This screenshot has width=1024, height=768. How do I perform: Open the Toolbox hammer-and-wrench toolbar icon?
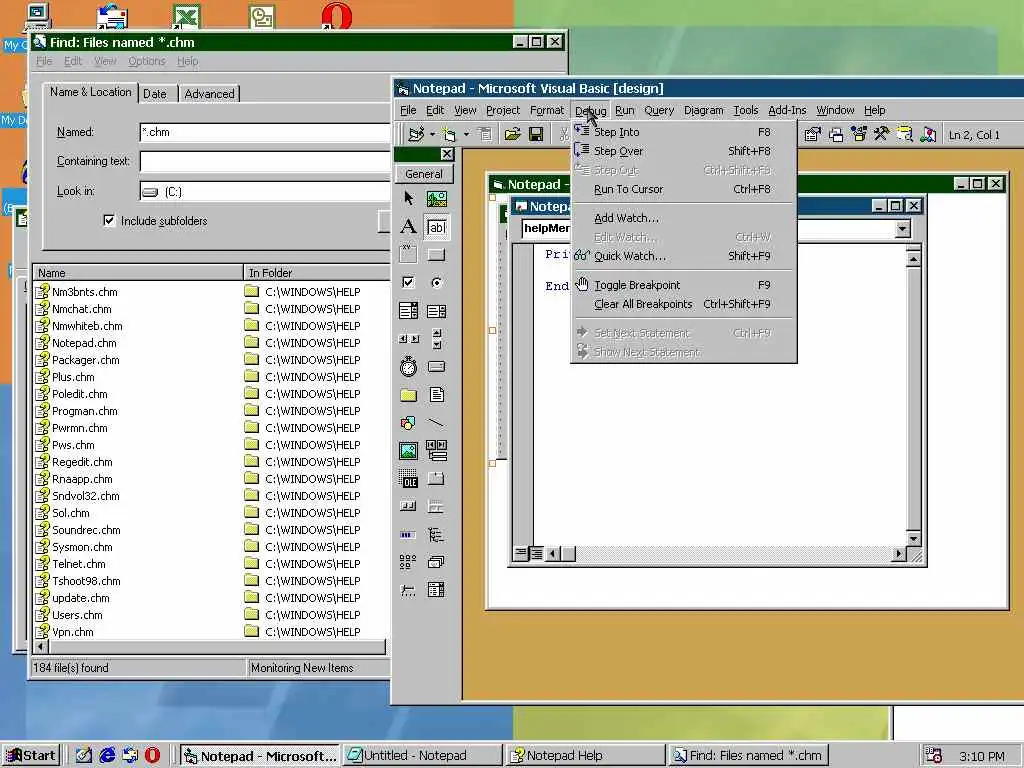[x=881, y=135]
